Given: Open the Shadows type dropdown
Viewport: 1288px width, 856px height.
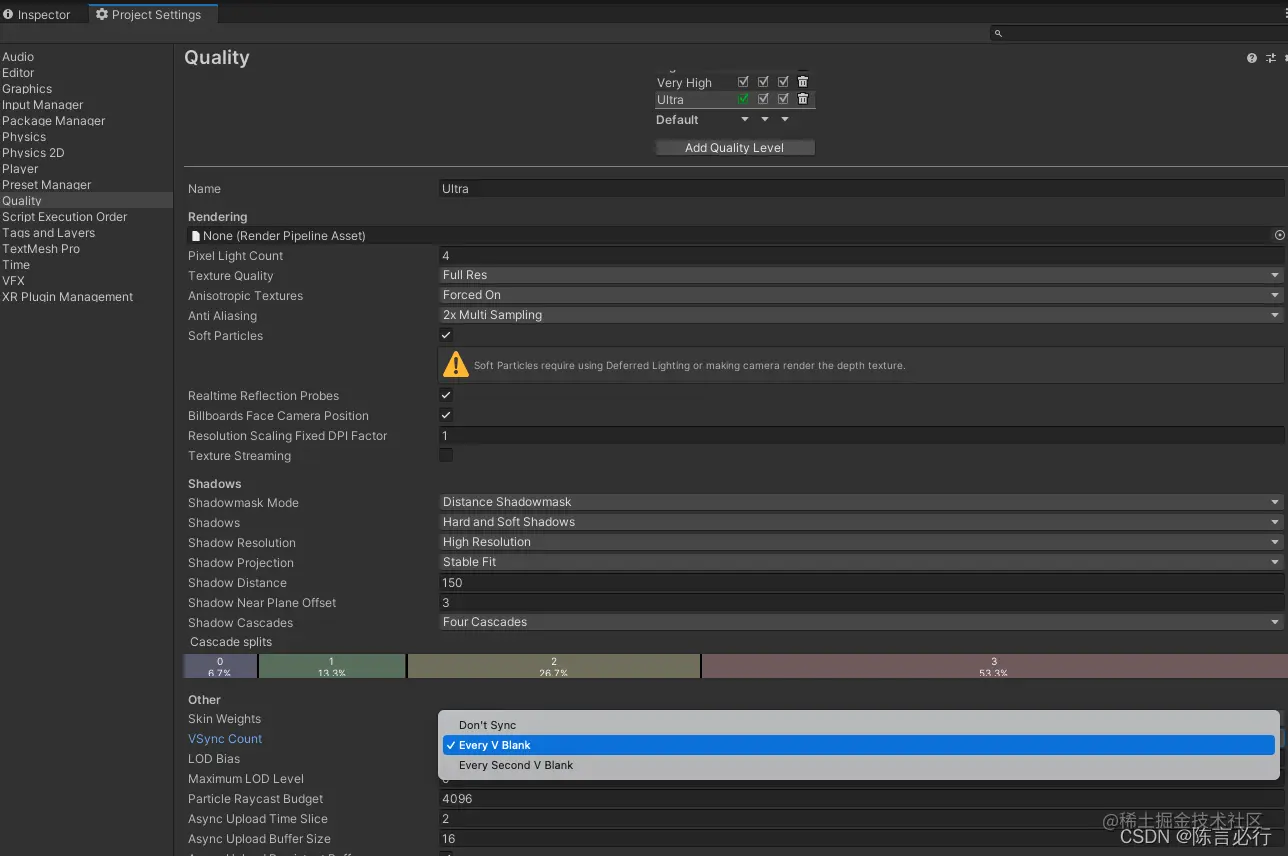Looking at the screenshot, I should point(861,522).
